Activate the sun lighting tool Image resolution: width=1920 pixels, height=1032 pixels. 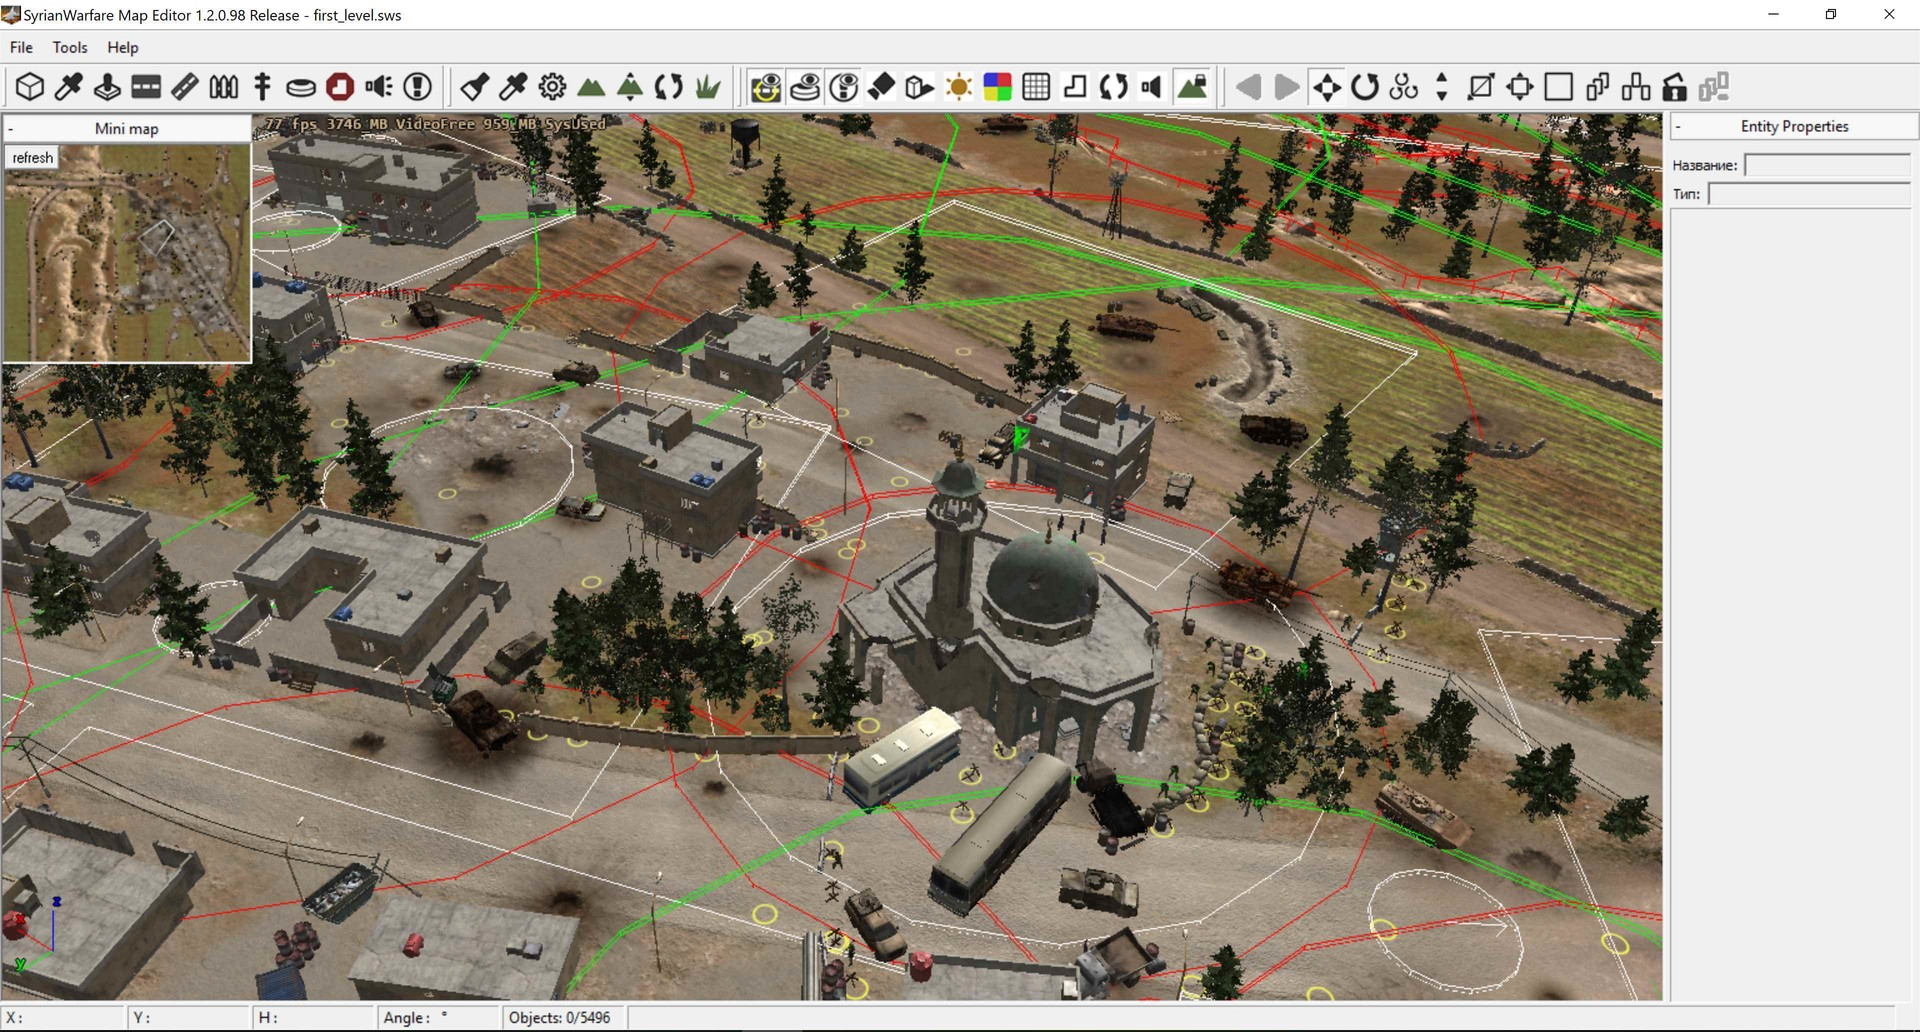(x=959, y=87)
